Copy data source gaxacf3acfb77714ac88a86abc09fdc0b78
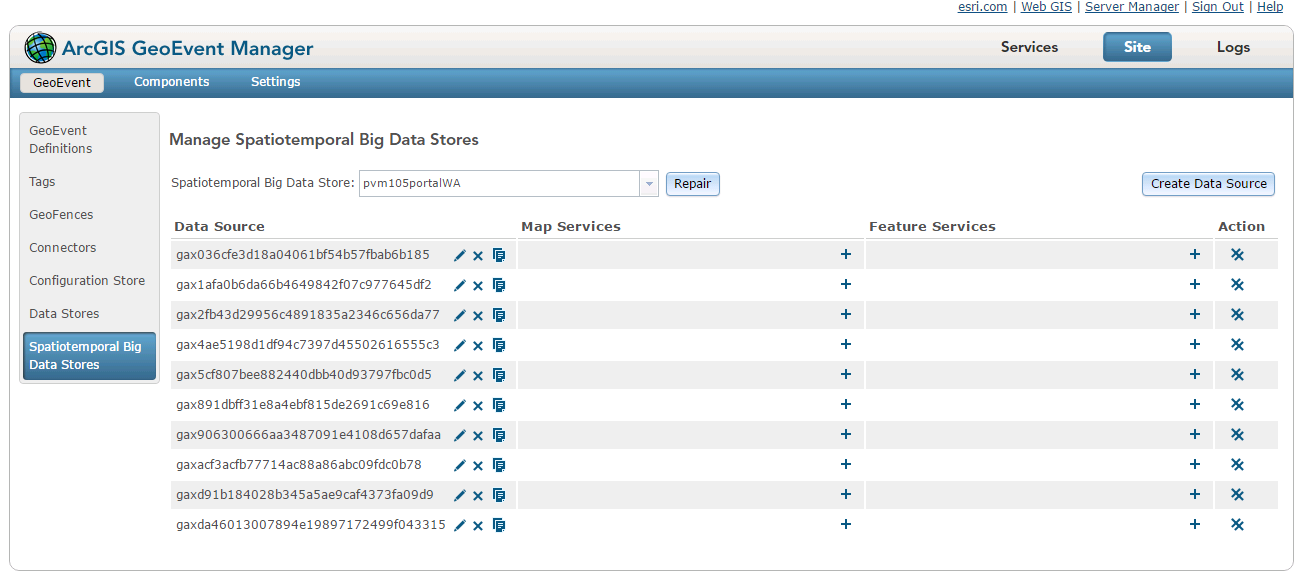This screenshot has height=583, width=1300. click(x=499, y=465)
